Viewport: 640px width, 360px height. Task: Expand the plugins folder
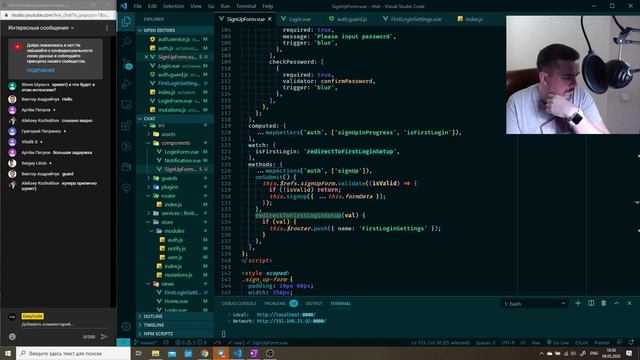169,187
